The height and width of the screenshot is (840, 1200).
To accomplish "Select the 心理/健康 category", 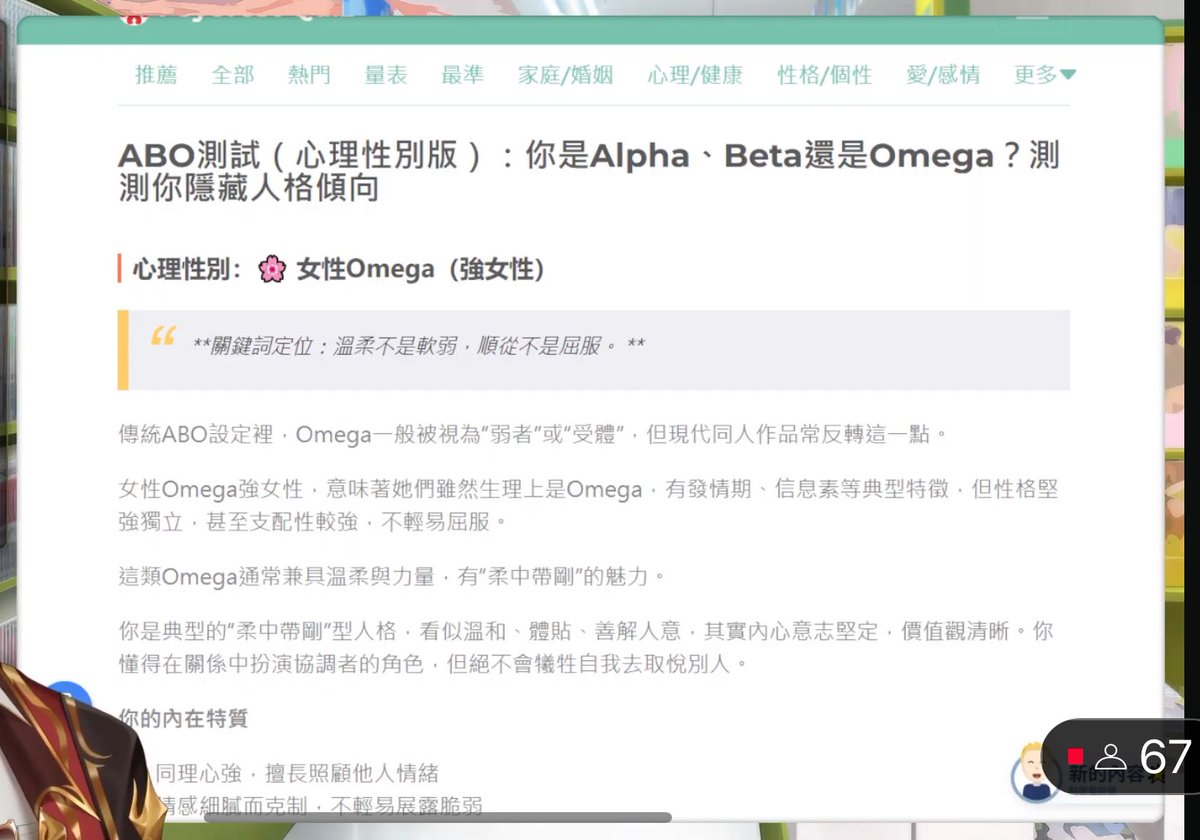I will coord(695,75).
